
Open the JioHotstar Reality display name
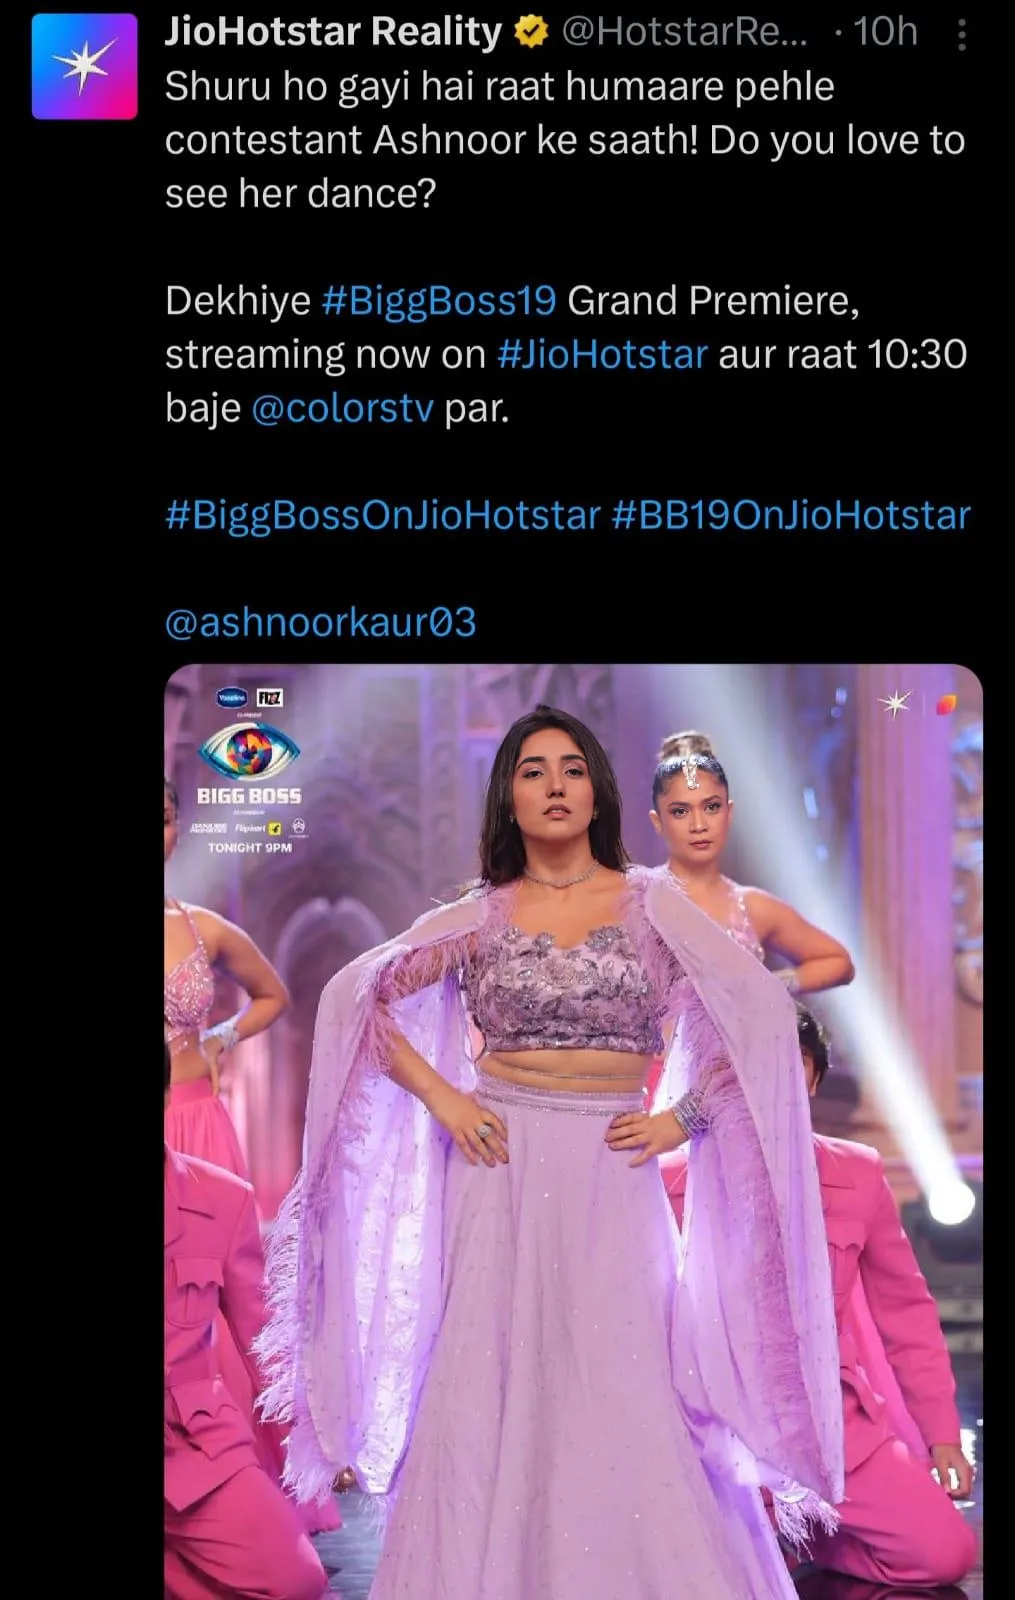pos(333,33)
